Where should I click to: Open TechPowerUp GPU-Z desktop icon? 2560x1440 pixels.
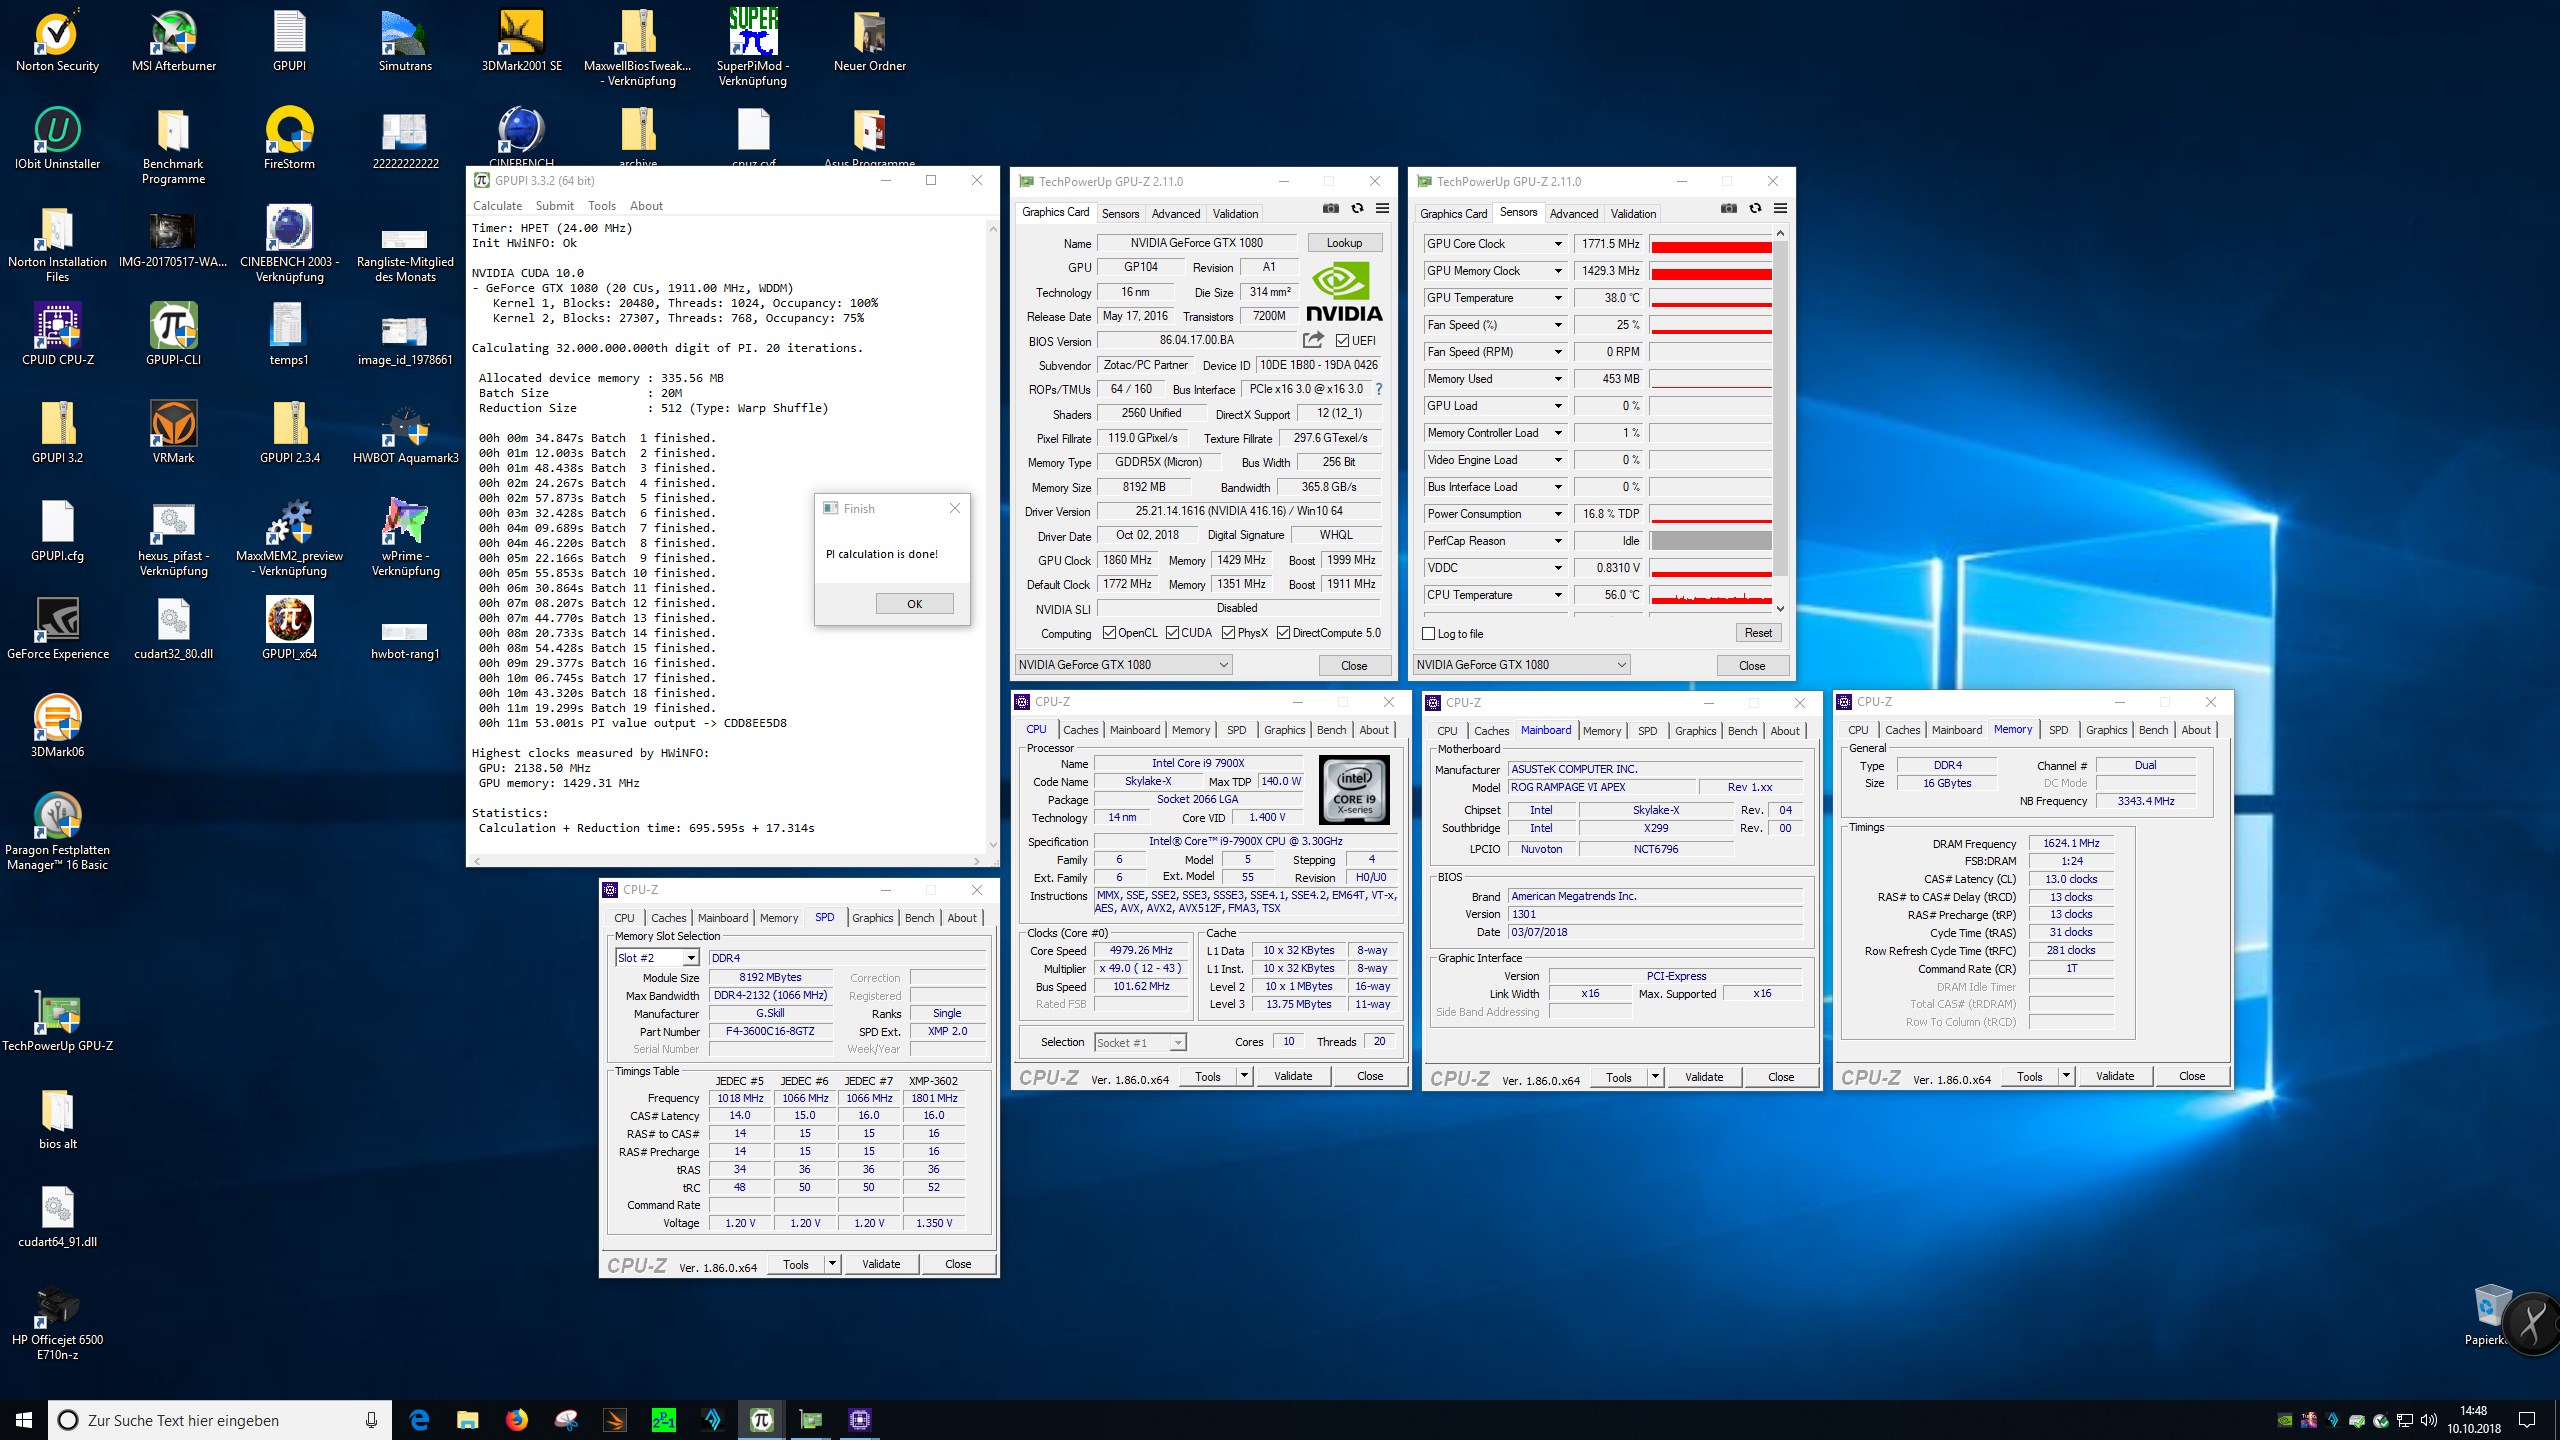click(x=57, y=1021)
